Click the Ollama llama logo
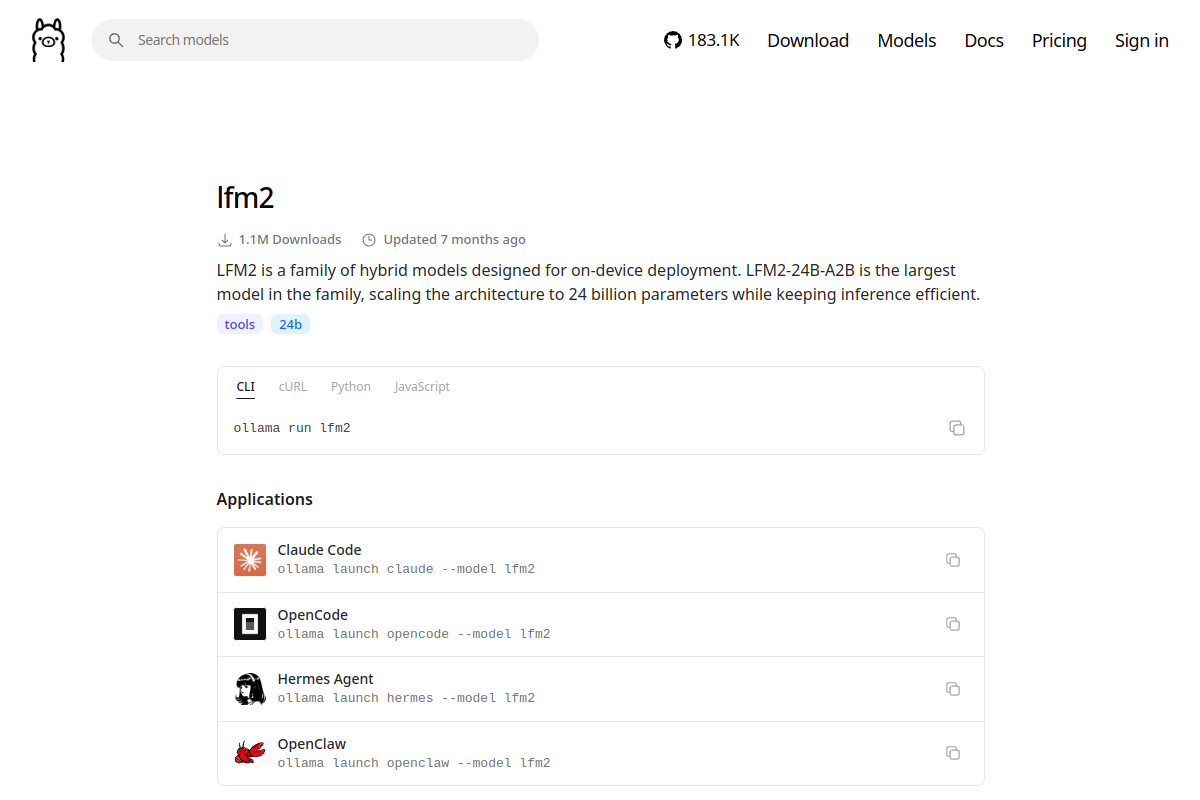 [48, 40]
